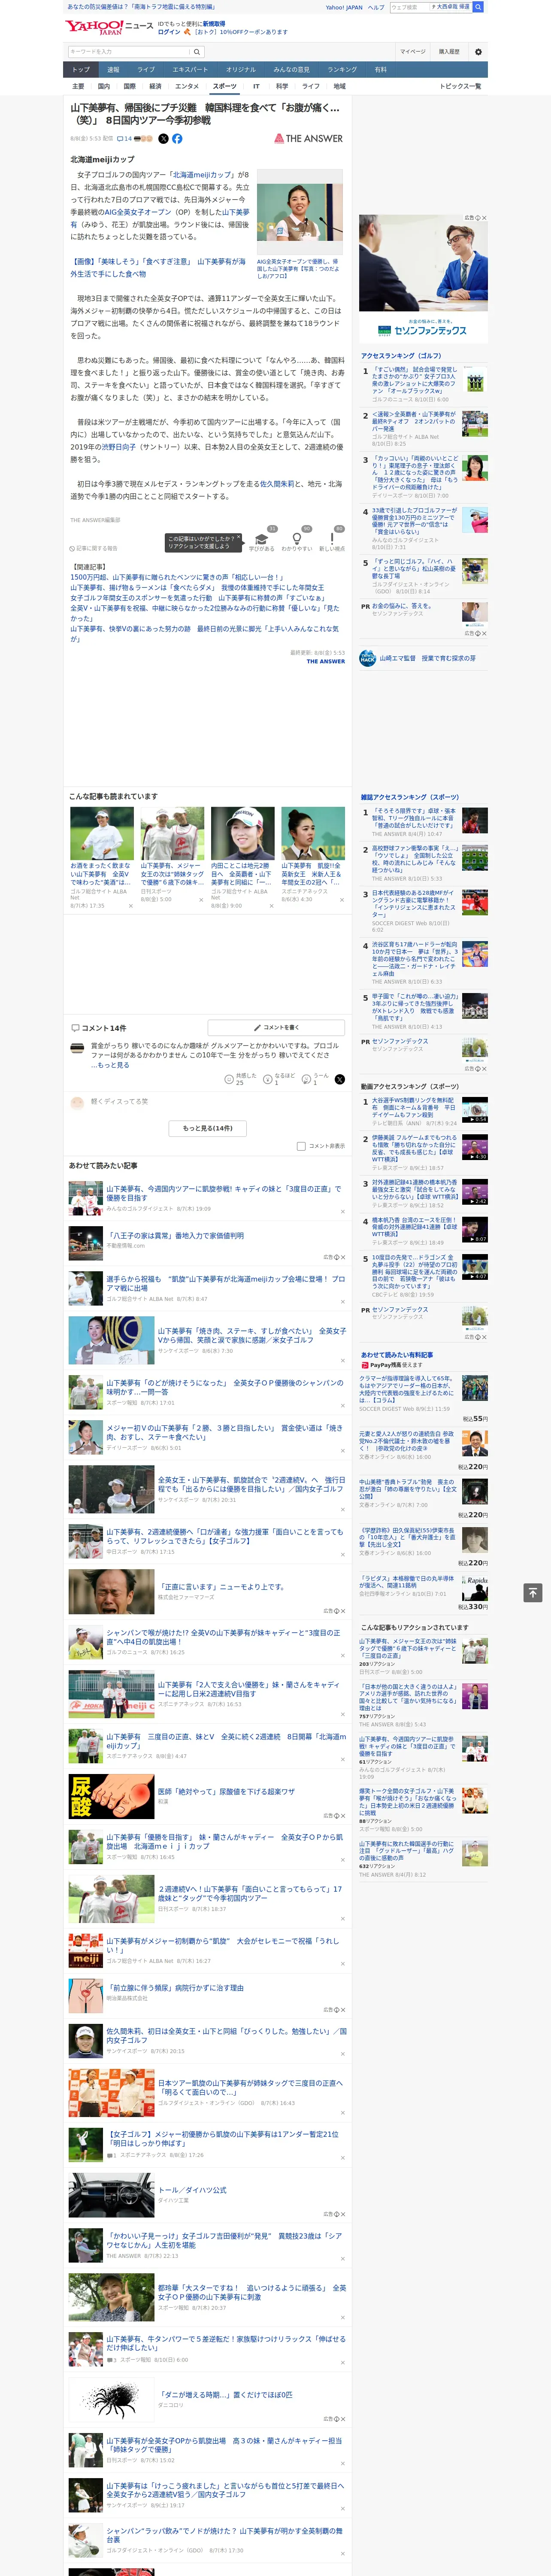This screenshot has width=551, height=2576.
Task: Open the ライブ tab in the dark navigation bar
Action: pyautogui.click(x=146, y=69)
